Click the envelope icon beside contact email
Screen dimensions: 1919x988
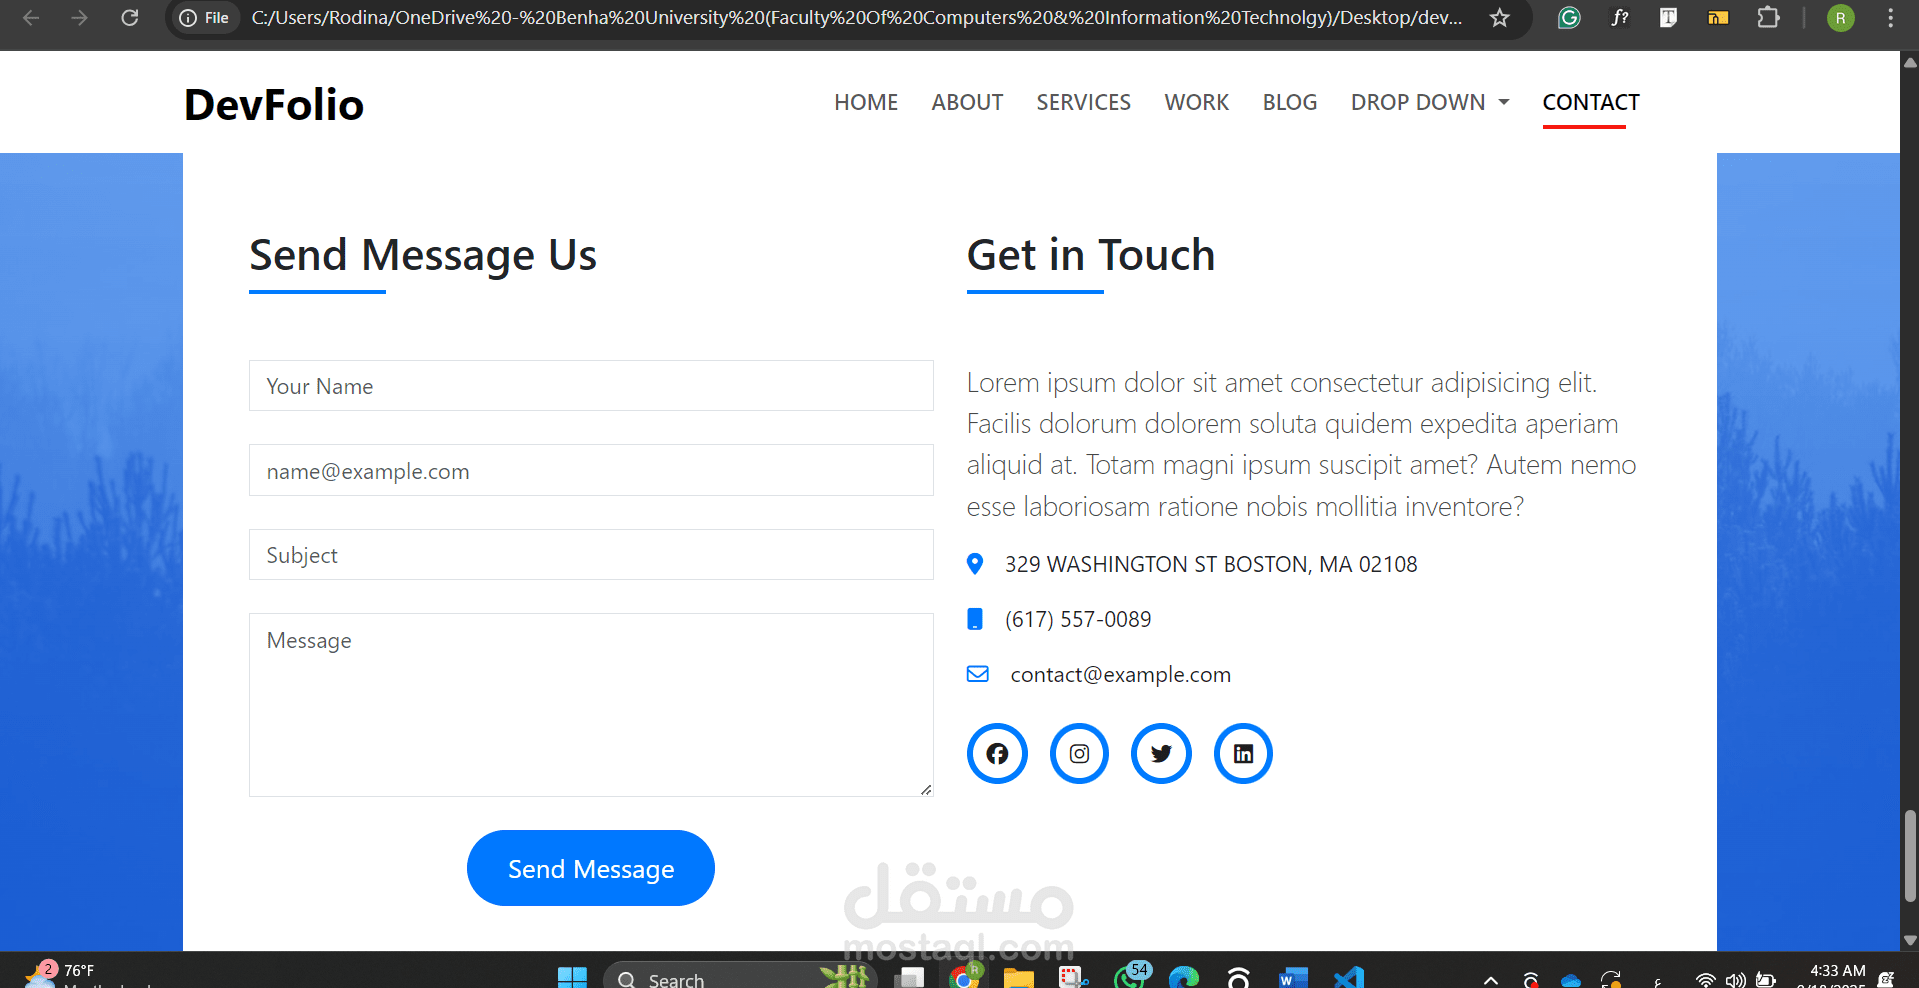[978, 674]
